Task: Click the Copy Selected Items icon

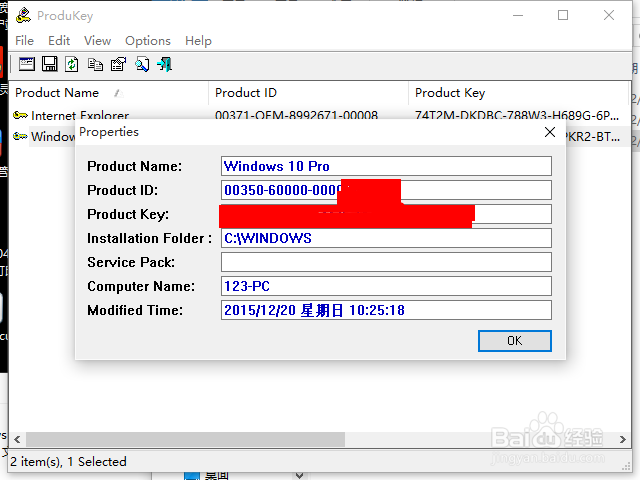Action: click(96, 64)
